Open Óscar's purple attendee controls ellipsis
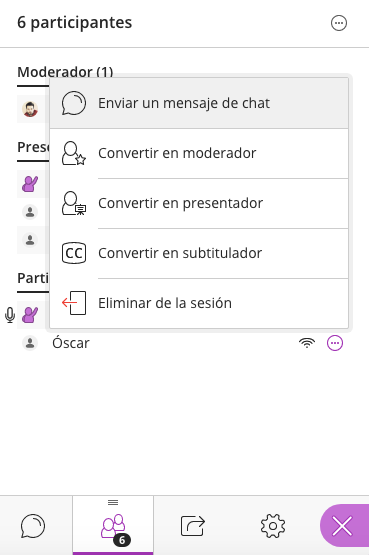Viewport: 369px width, 555px height. (x=335, y=343)
